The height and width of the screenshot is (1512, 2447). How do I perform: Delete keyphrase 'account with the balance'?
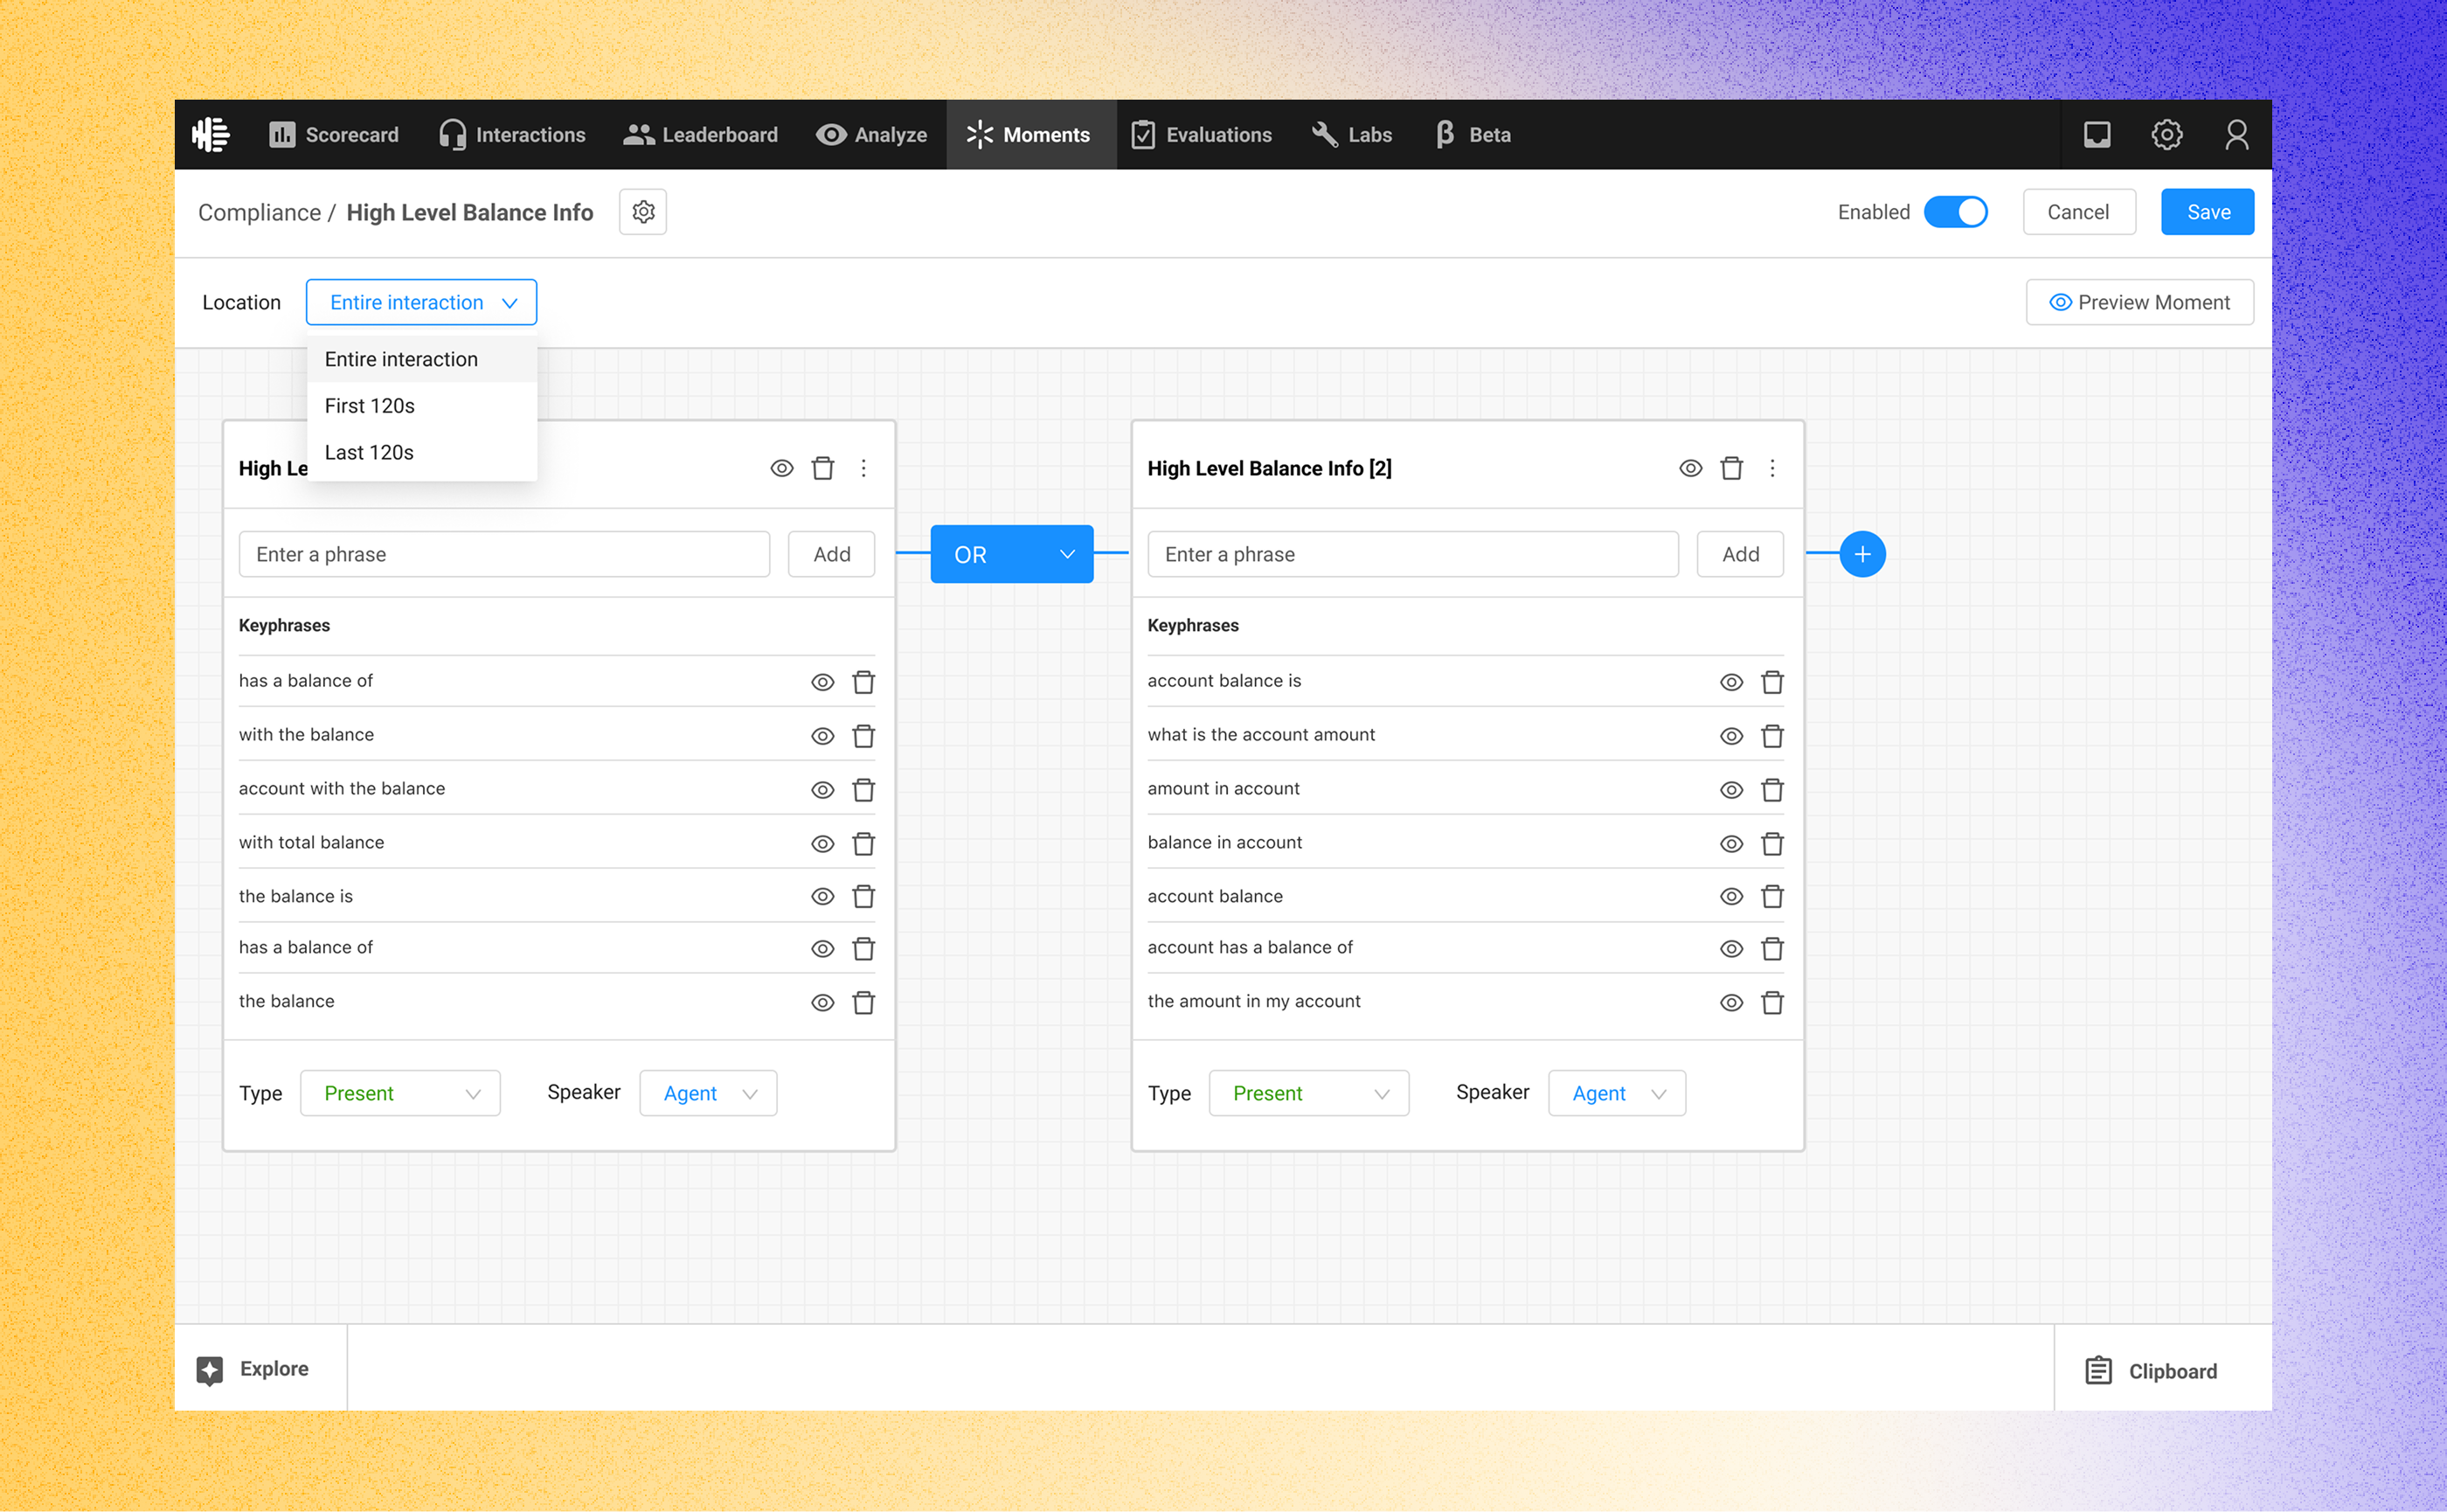[x=863, y=790]
